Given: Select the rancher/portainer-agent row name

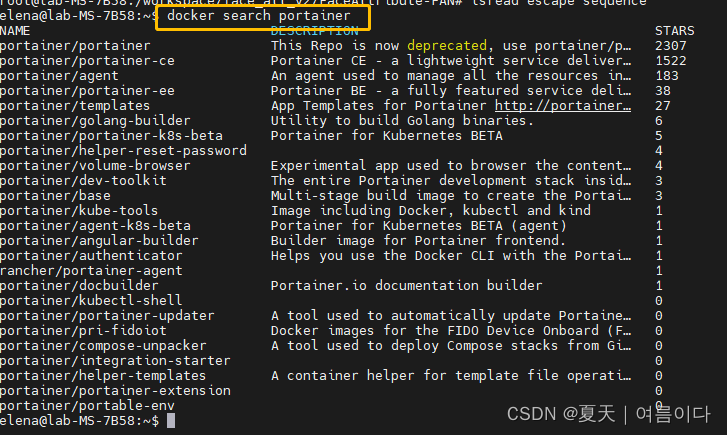Looking at the screenshot, I should (91, 271).
